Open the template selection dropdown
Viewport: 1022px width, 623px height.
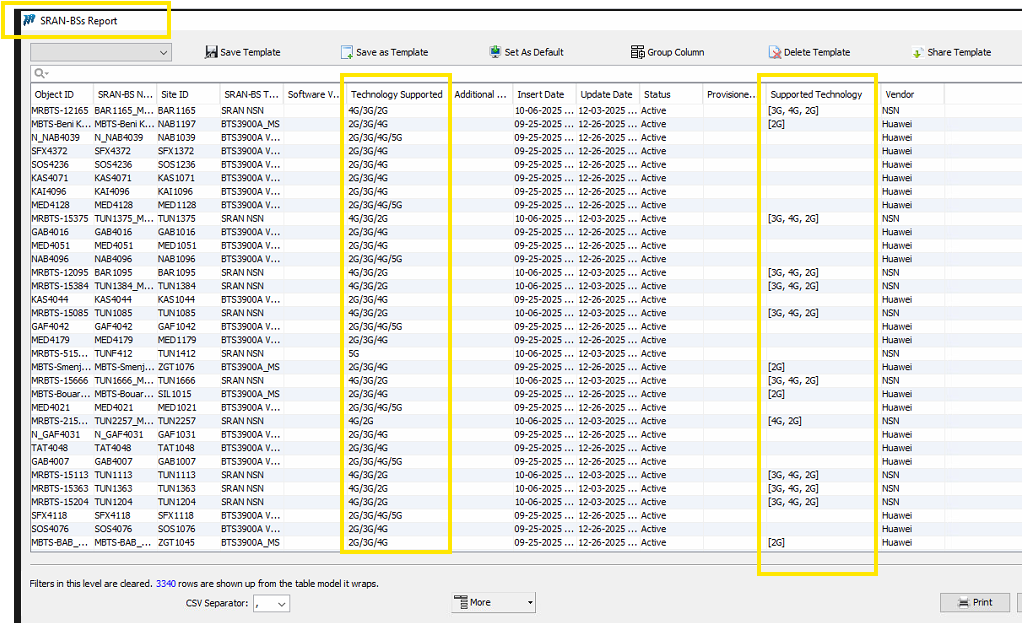click(x=100, y=52)
